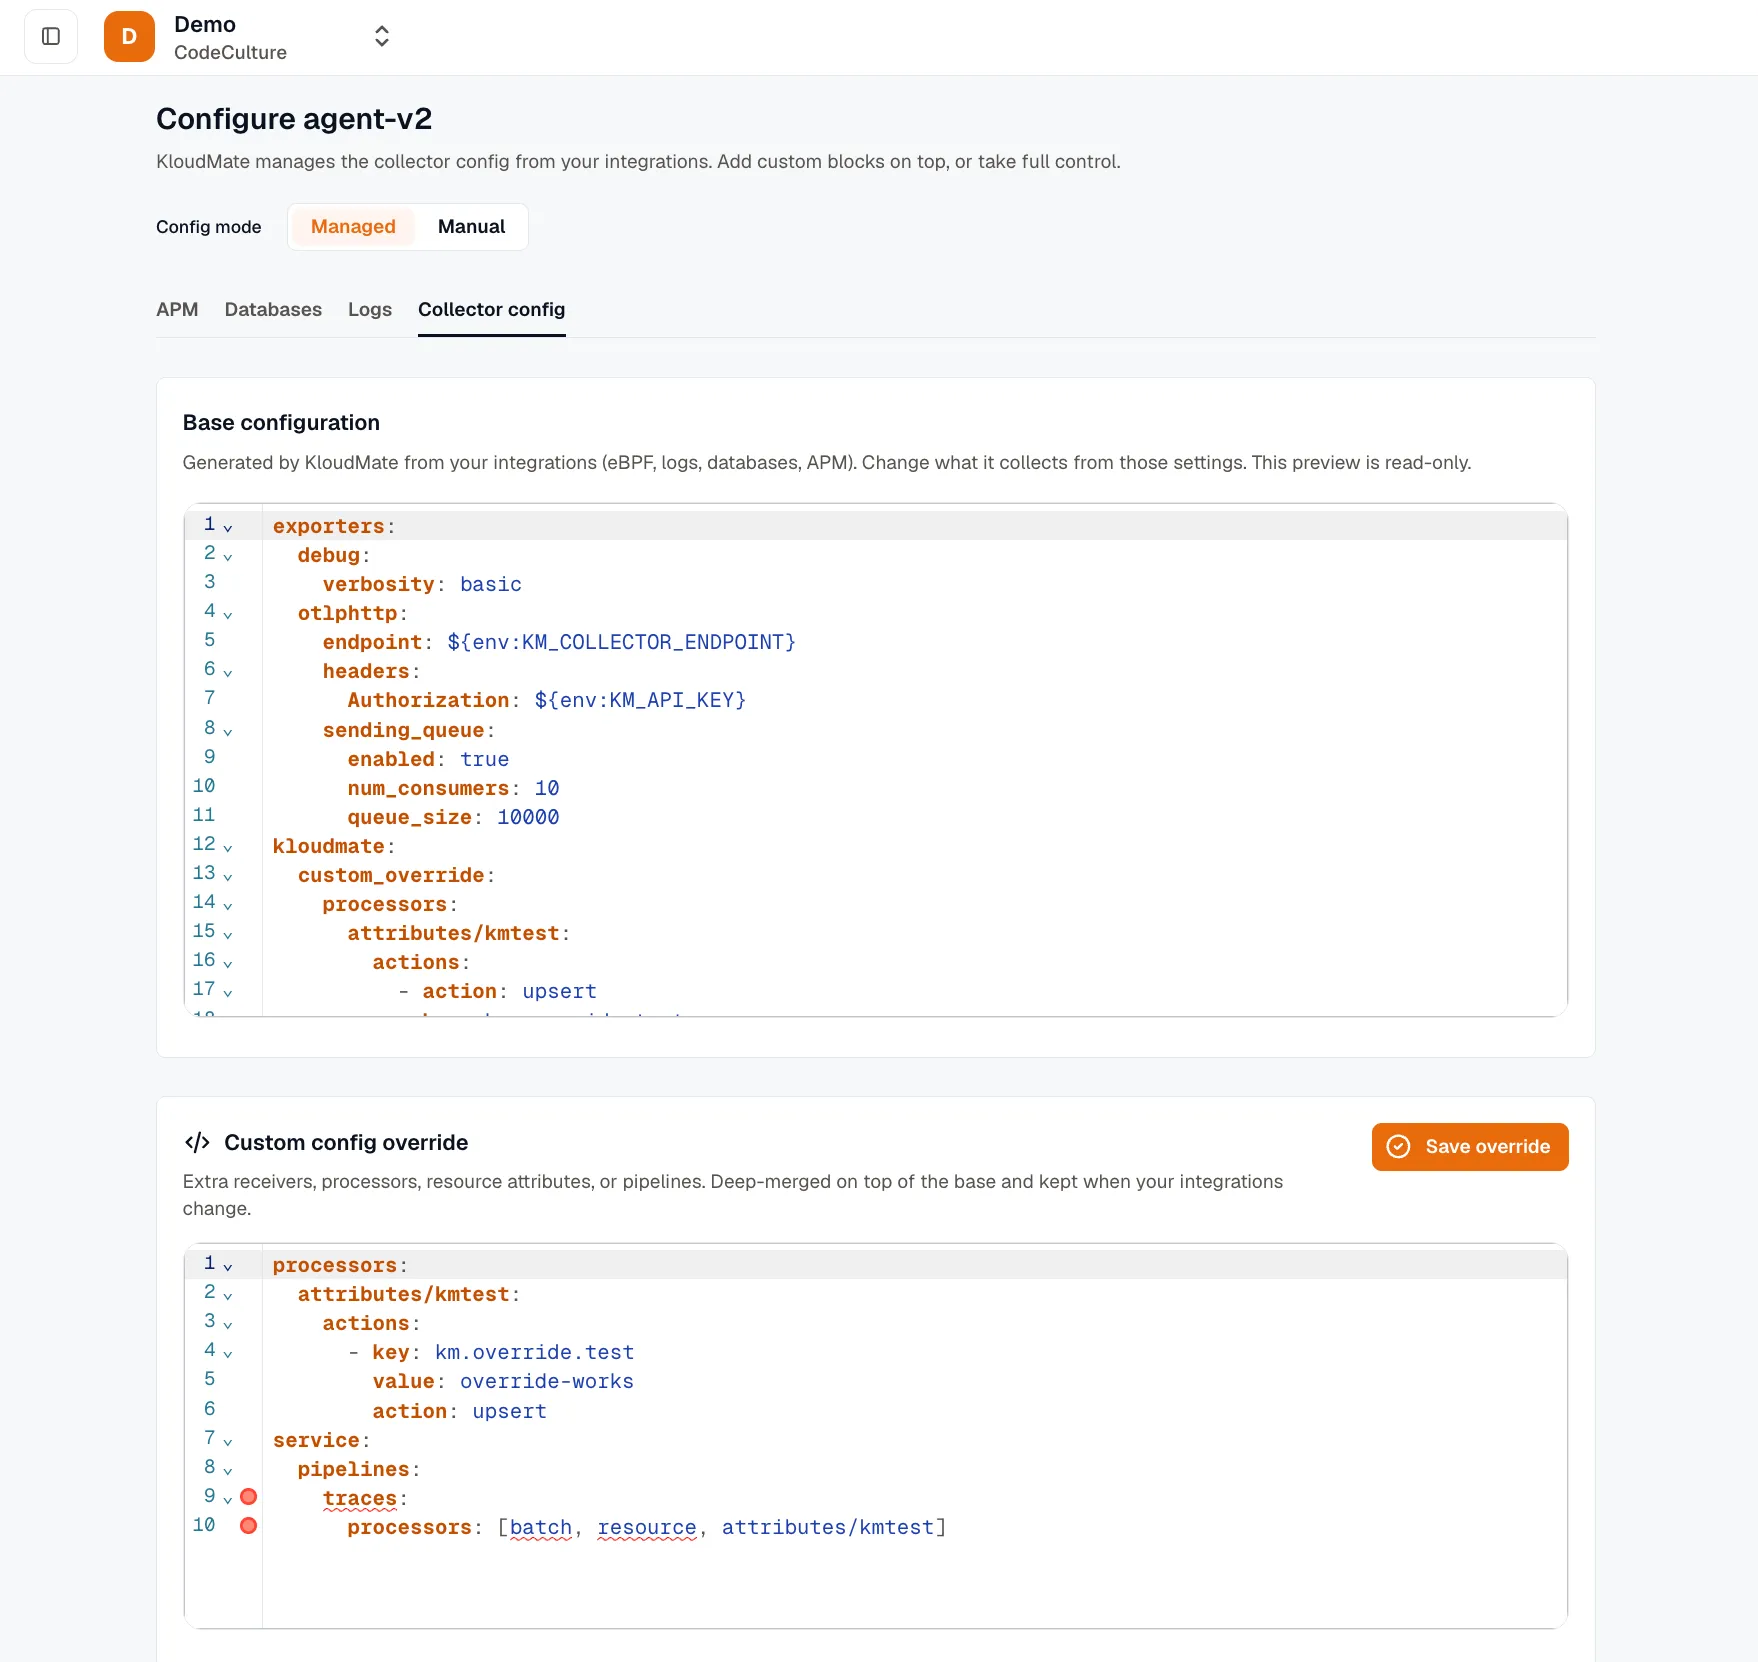Fold the sending_queue section on line 8
The height and width of the screenshot is (1662, 1758).
(x=228, y=731)
